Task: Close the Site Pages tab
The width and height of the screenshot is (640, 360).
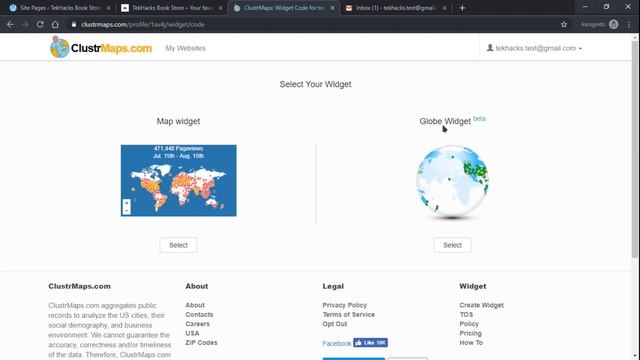Action: pos(108,8)
